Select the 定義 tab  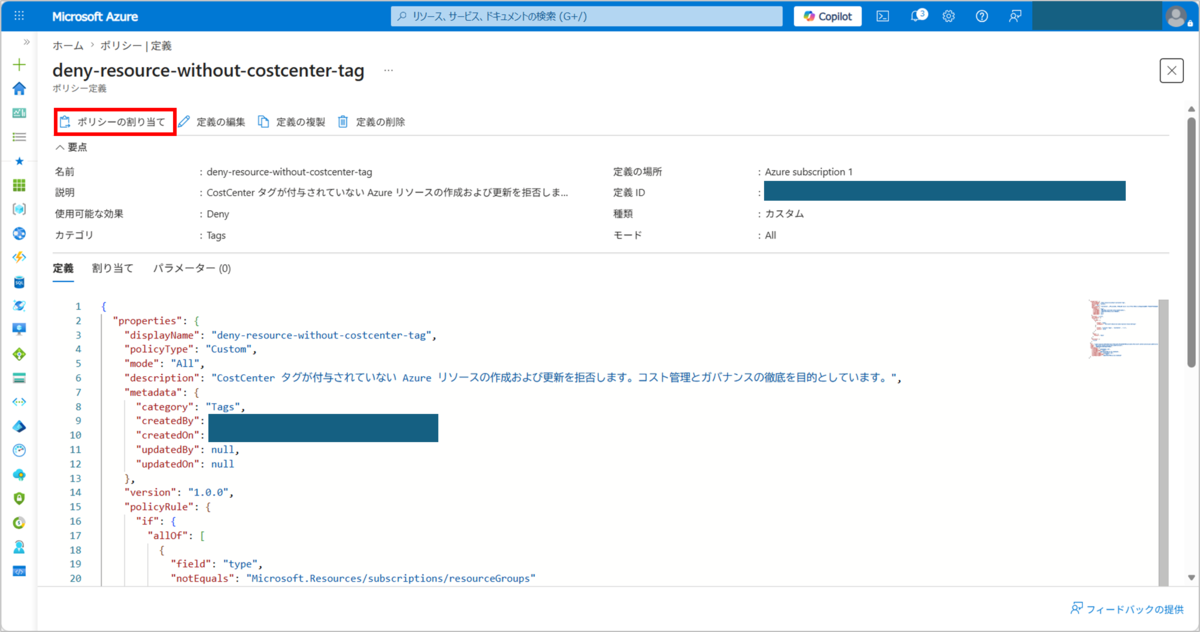tap(63, 268)
